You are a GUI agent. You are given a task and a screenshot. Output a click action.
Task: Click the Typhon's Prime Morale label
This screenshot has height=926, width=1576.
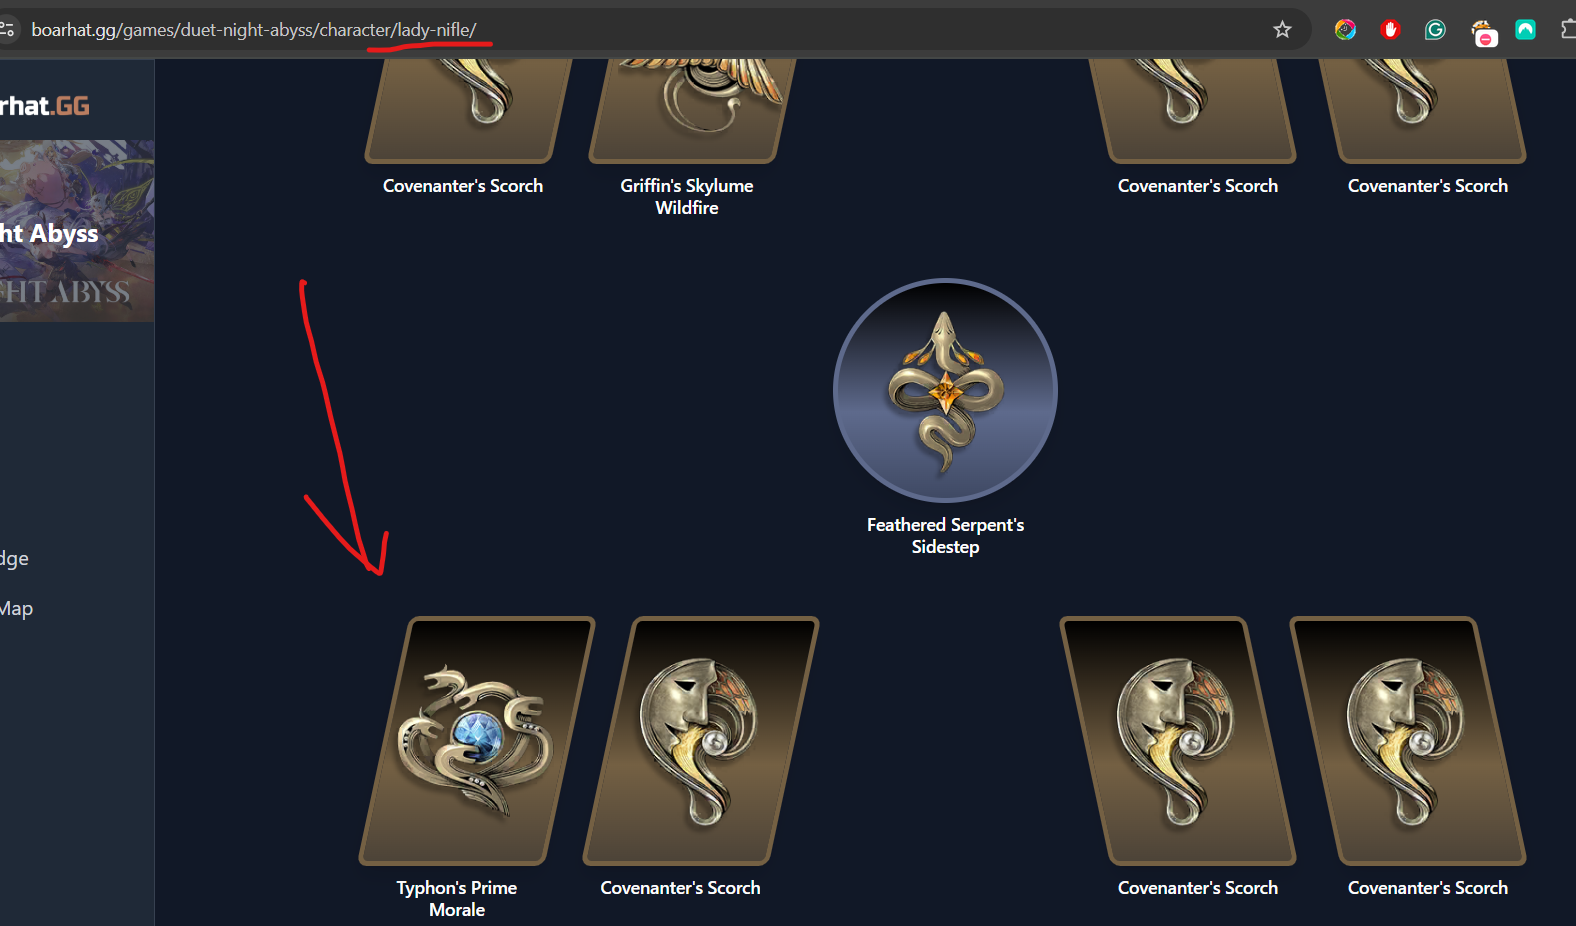457,899
